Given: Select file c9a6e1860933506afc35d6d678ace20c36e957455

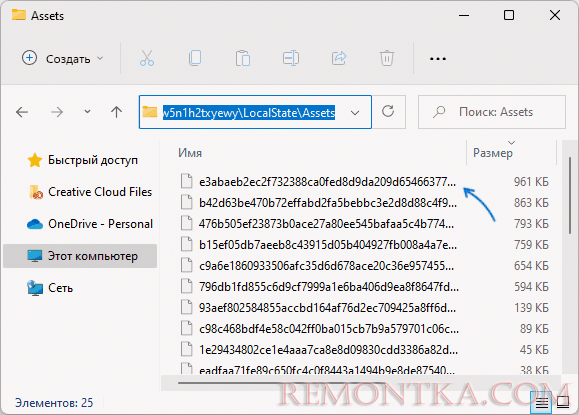Looking at the screenshot, I should [326, 266].
